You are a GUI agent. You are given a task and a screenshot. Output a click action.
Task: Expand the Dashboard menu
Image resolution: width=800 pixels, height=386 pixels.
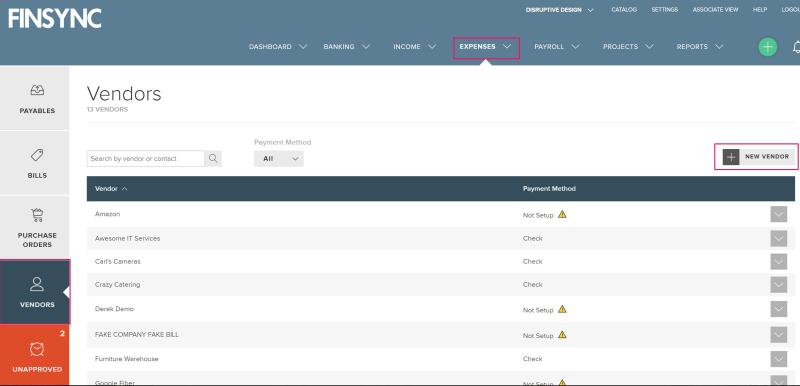pyautogui.click(x=278, y=46)
